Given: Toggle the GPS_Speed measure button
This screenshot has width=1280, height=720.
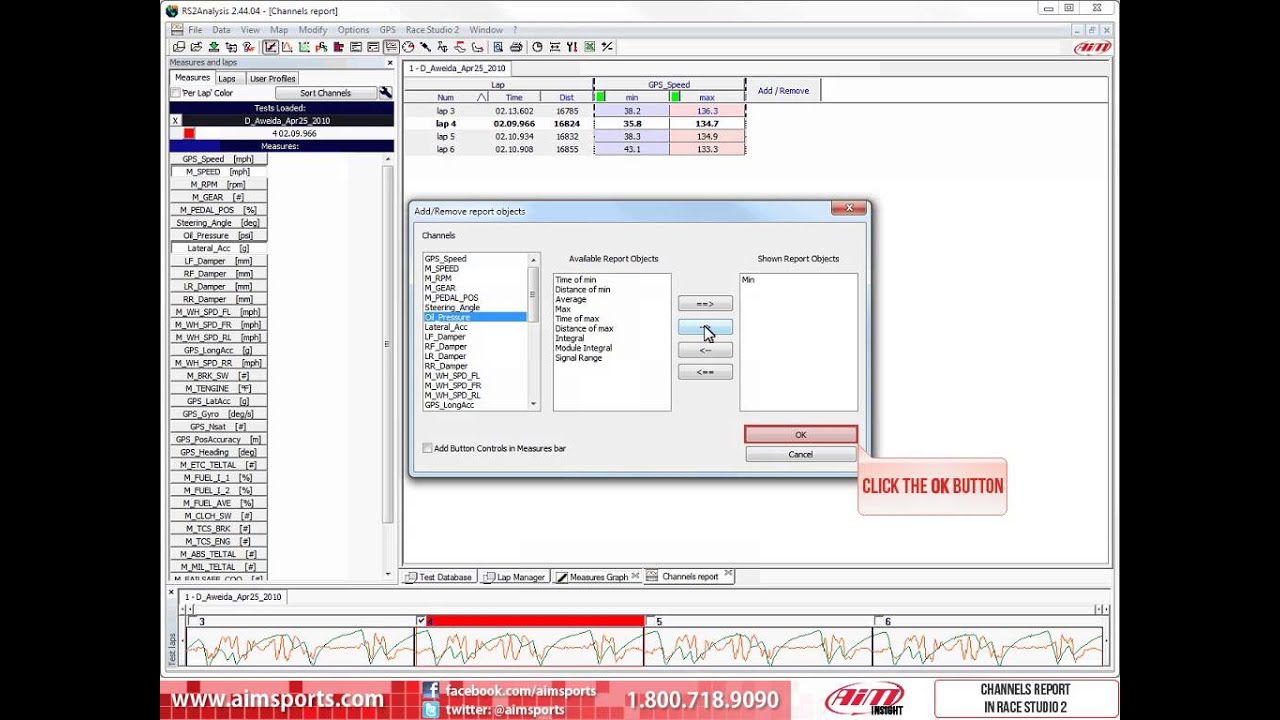Looking at the screenshot, I should click(x=218, y=159).
